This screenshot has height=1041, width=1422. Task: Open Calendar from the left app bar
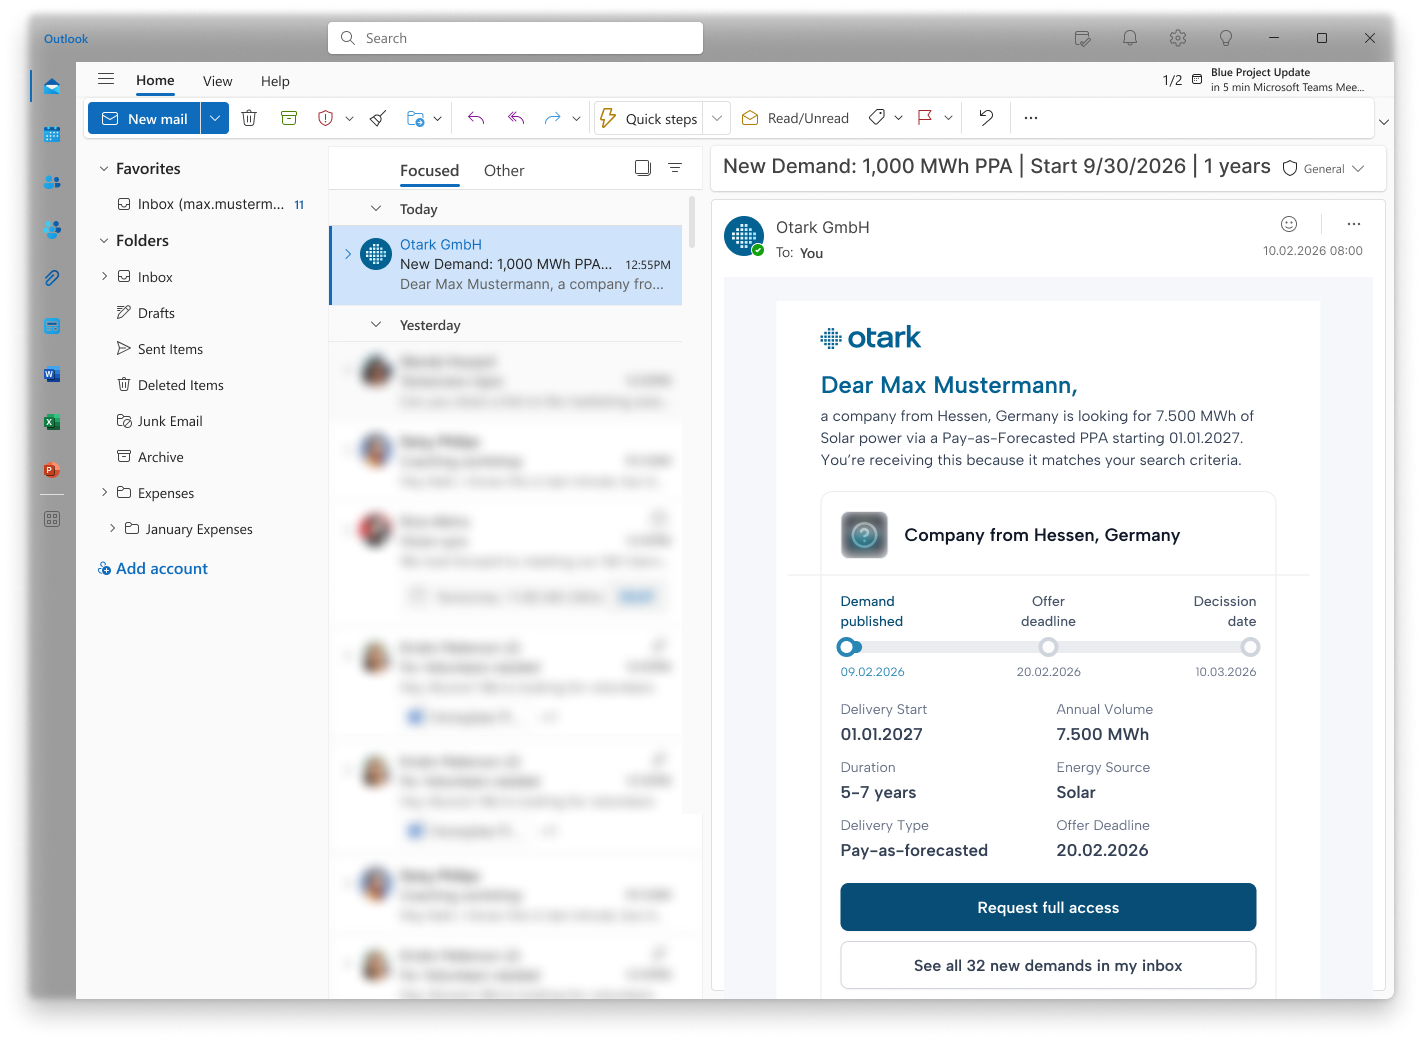point(51,133)
